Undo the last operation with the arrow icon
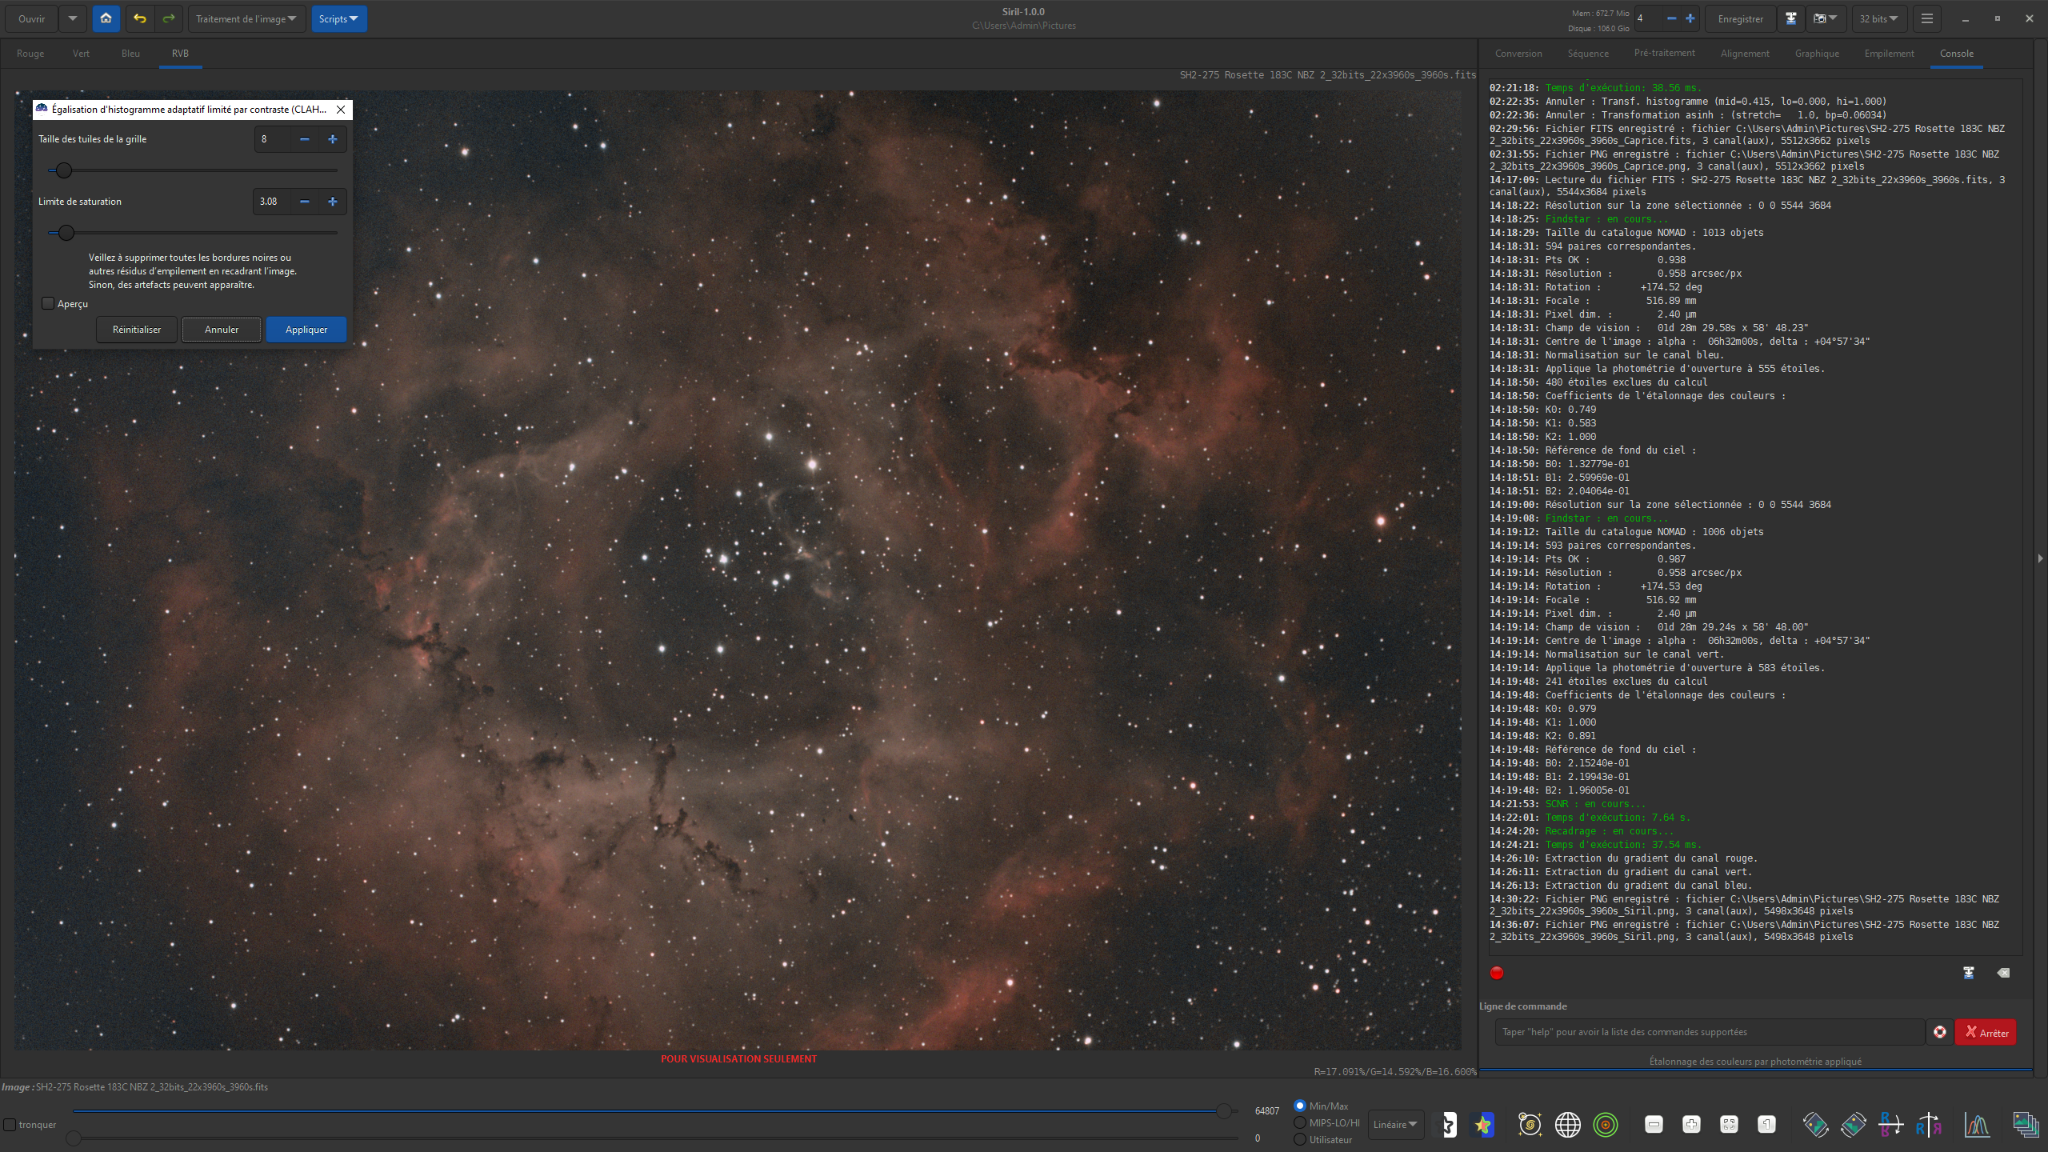Screen dimensions: 2048x1152 click(x=140, y=18)
